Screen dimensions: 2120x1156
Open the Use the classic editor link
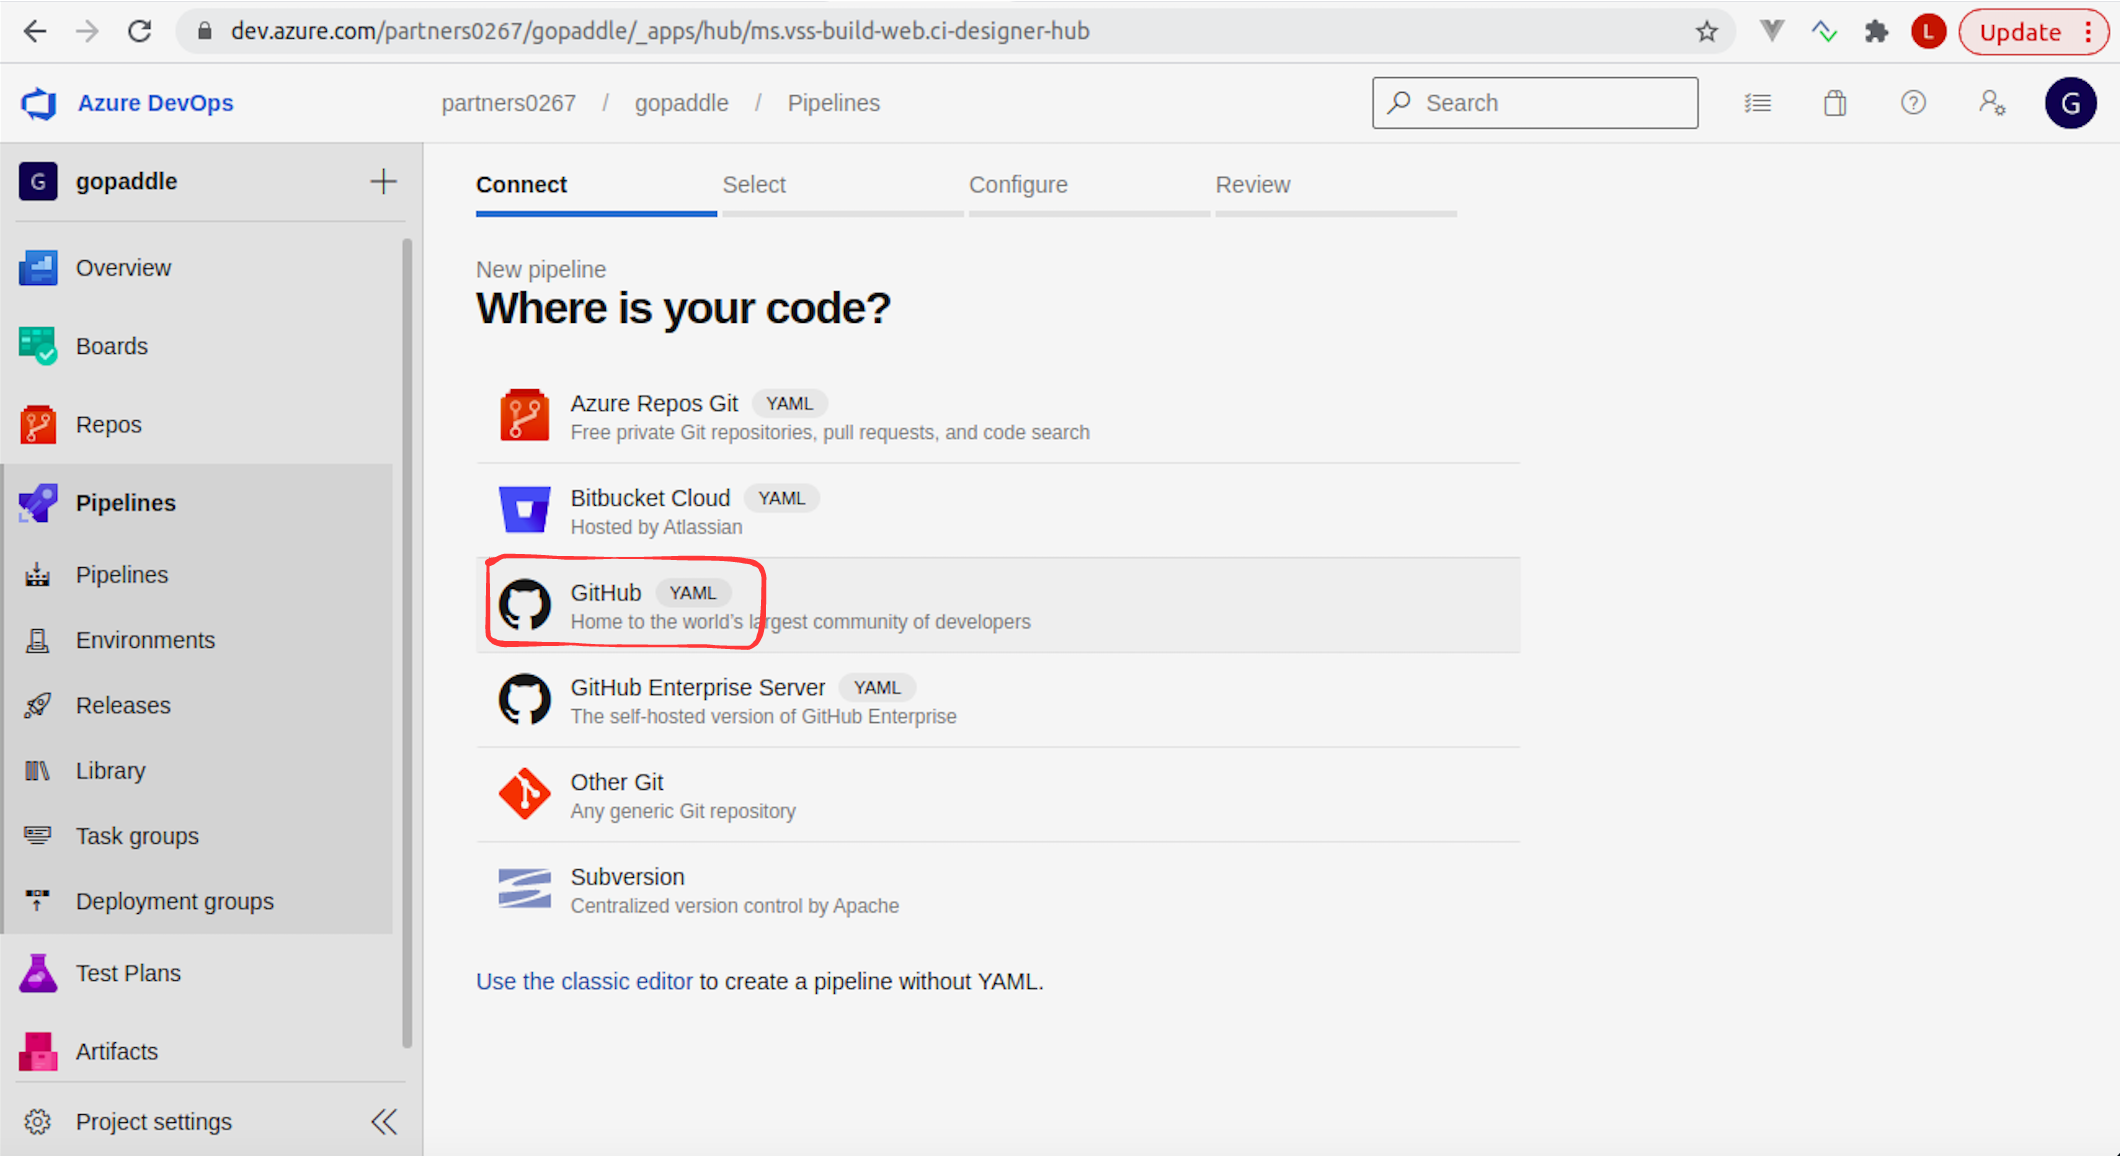coord(584,982)
